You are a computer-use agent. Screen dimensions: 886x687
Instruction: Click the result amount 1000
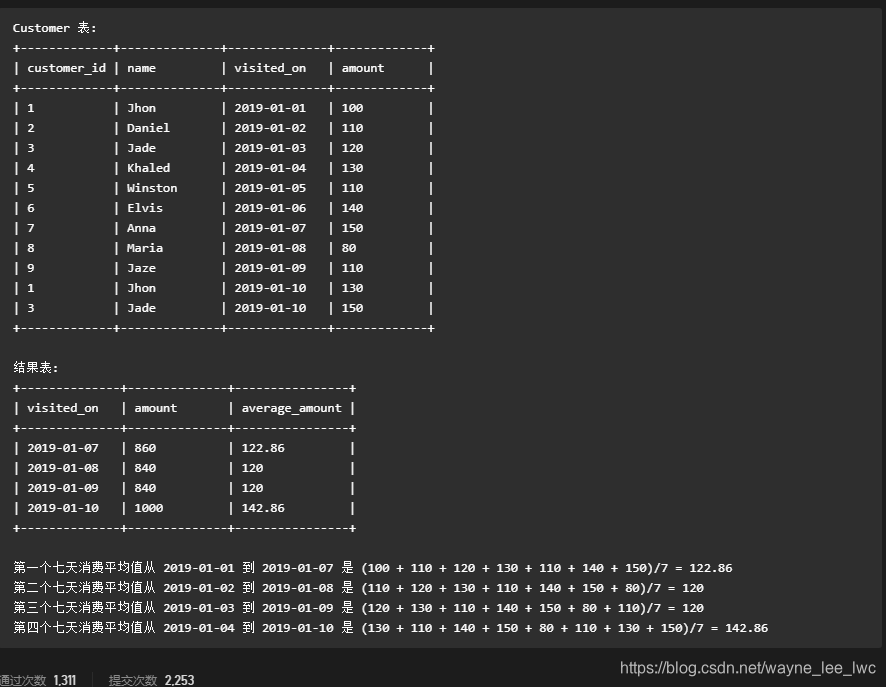click(149, 508)
